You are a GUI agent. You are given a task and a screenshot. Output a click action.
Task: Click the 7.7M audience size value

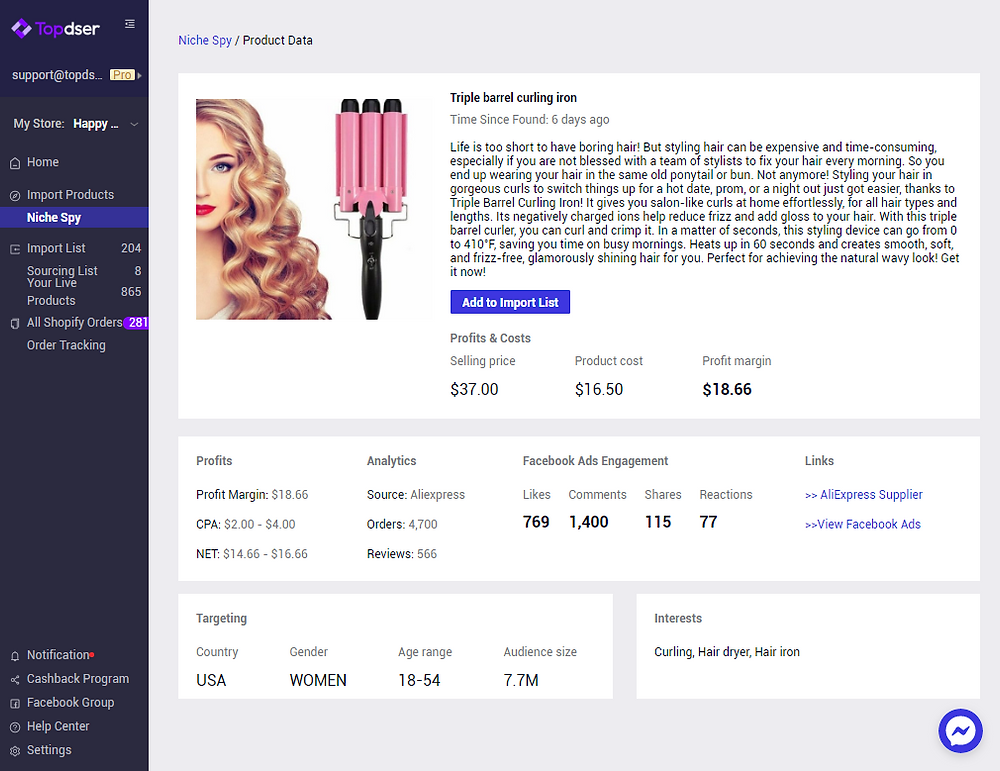coord(521,680)
